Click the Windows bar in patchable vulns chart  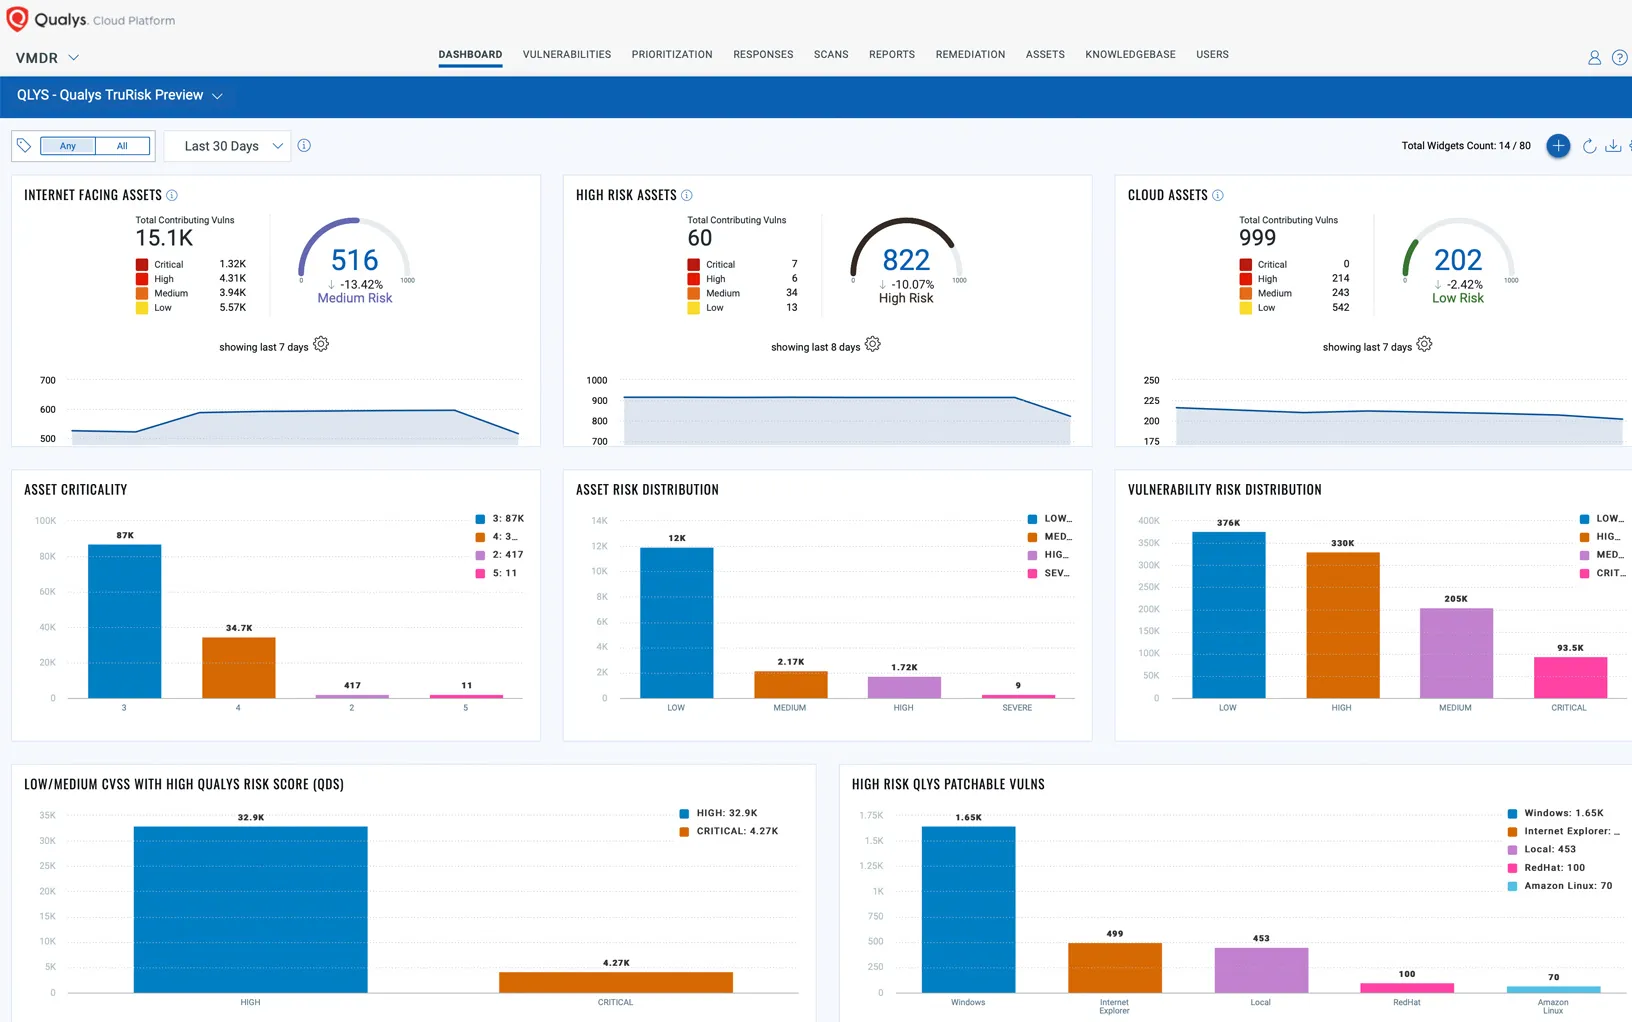point(968,908)
